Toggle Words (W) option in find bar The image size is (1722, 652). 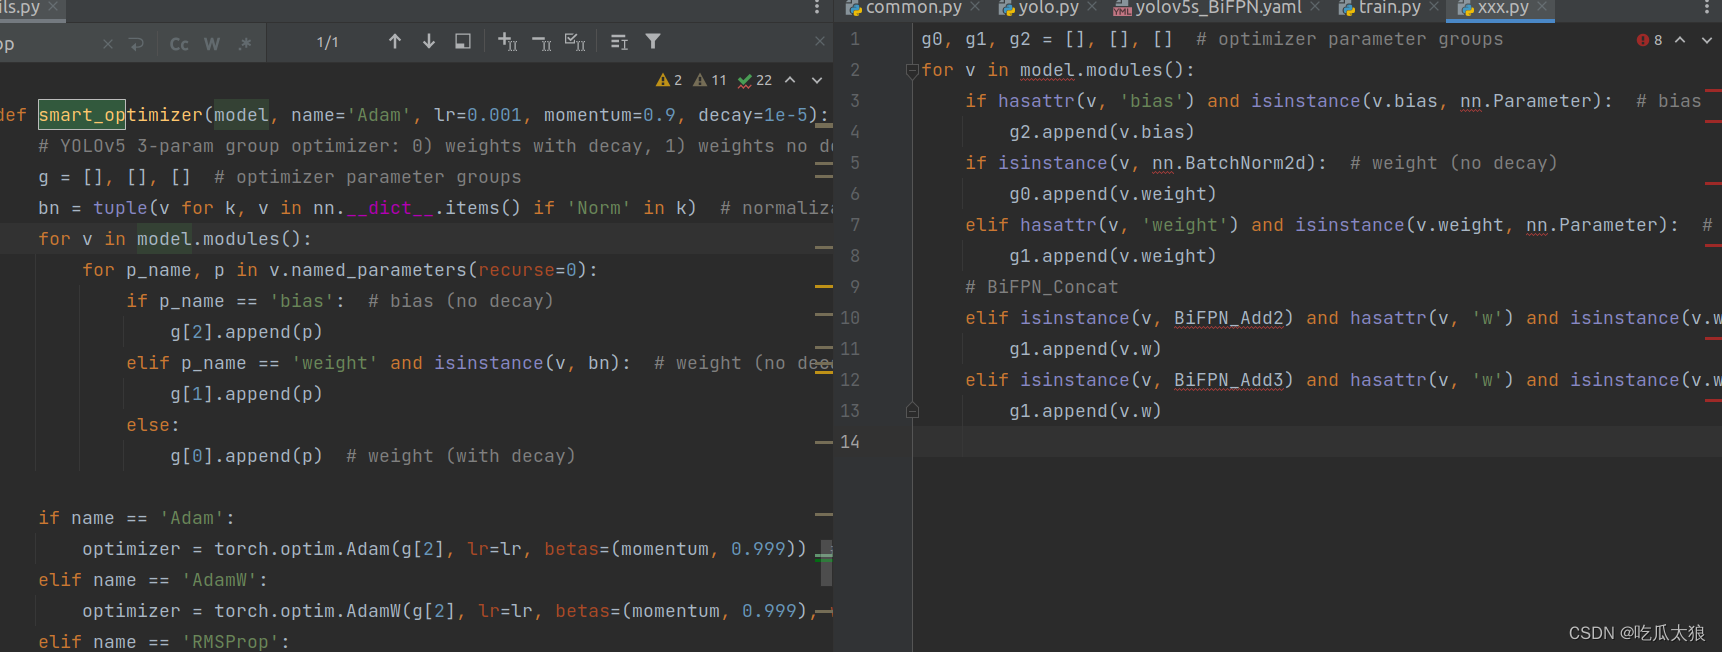212,43
